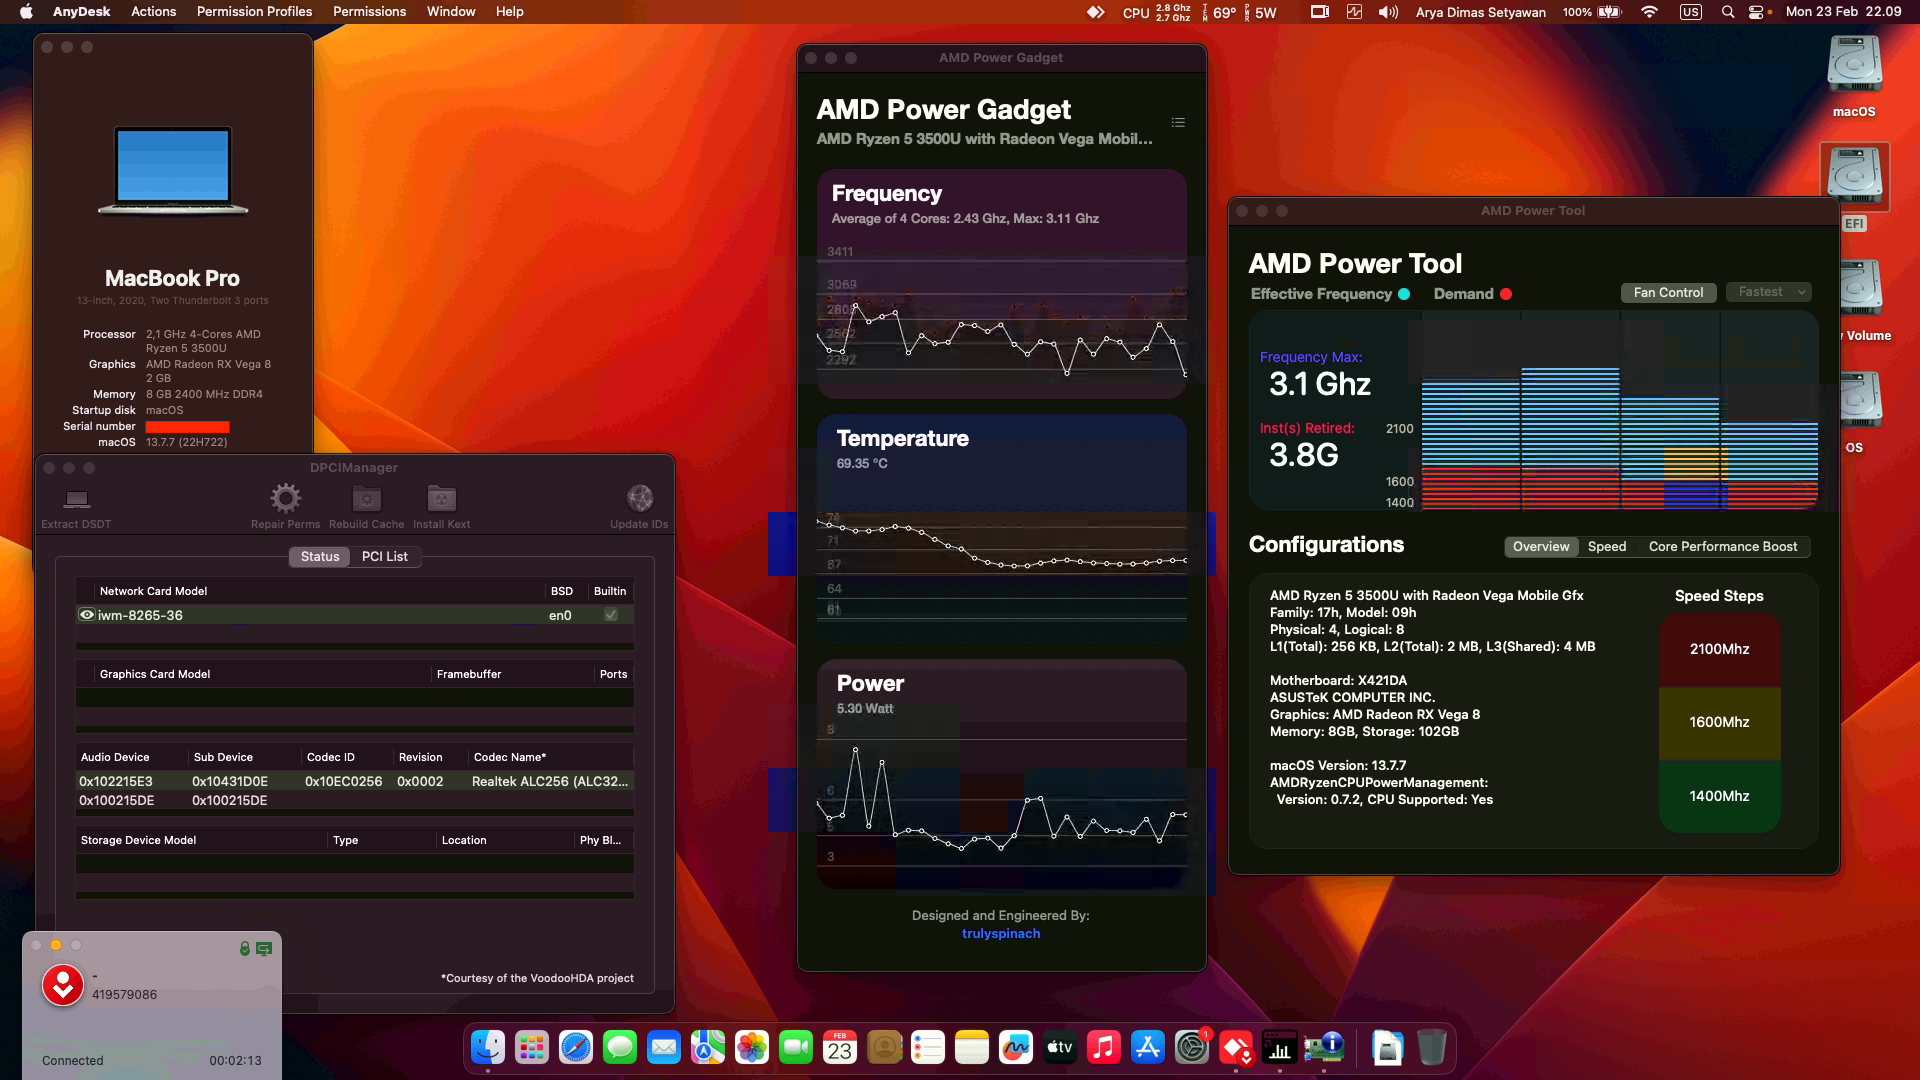Open EFI drive icon on desktop

click(1854, 176)
